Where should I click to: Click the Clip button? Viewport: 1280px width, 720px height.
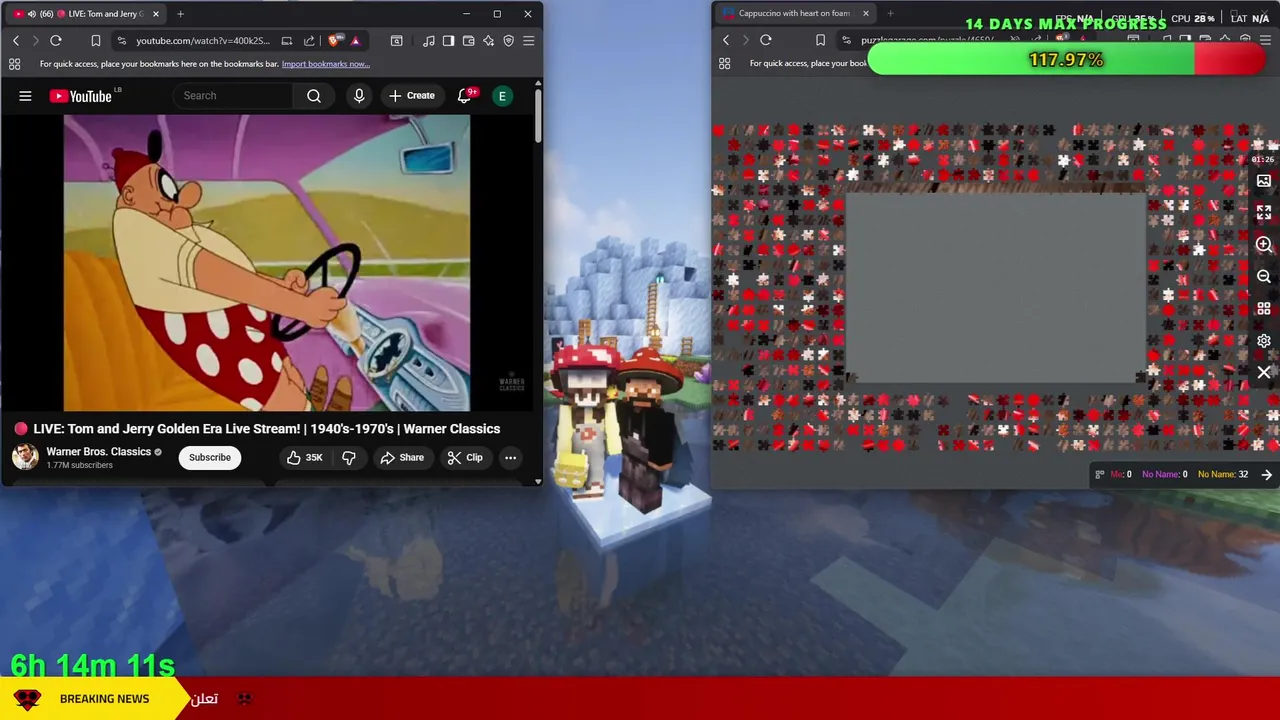[465, 458]
